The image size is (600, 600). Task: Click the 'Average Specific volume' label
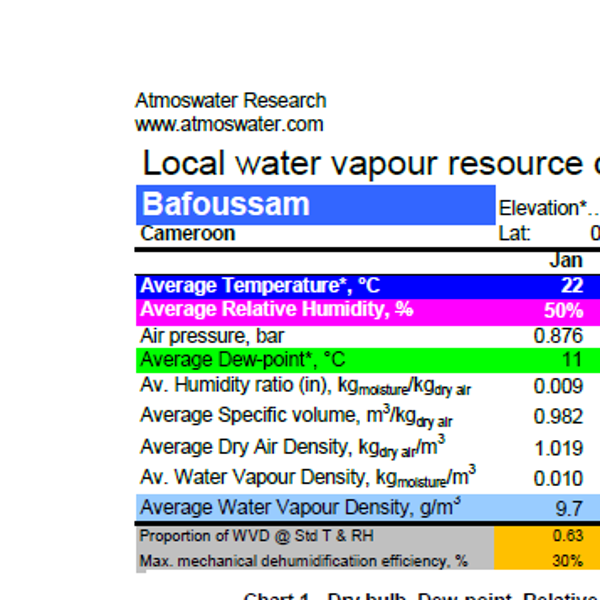[296, 416]
